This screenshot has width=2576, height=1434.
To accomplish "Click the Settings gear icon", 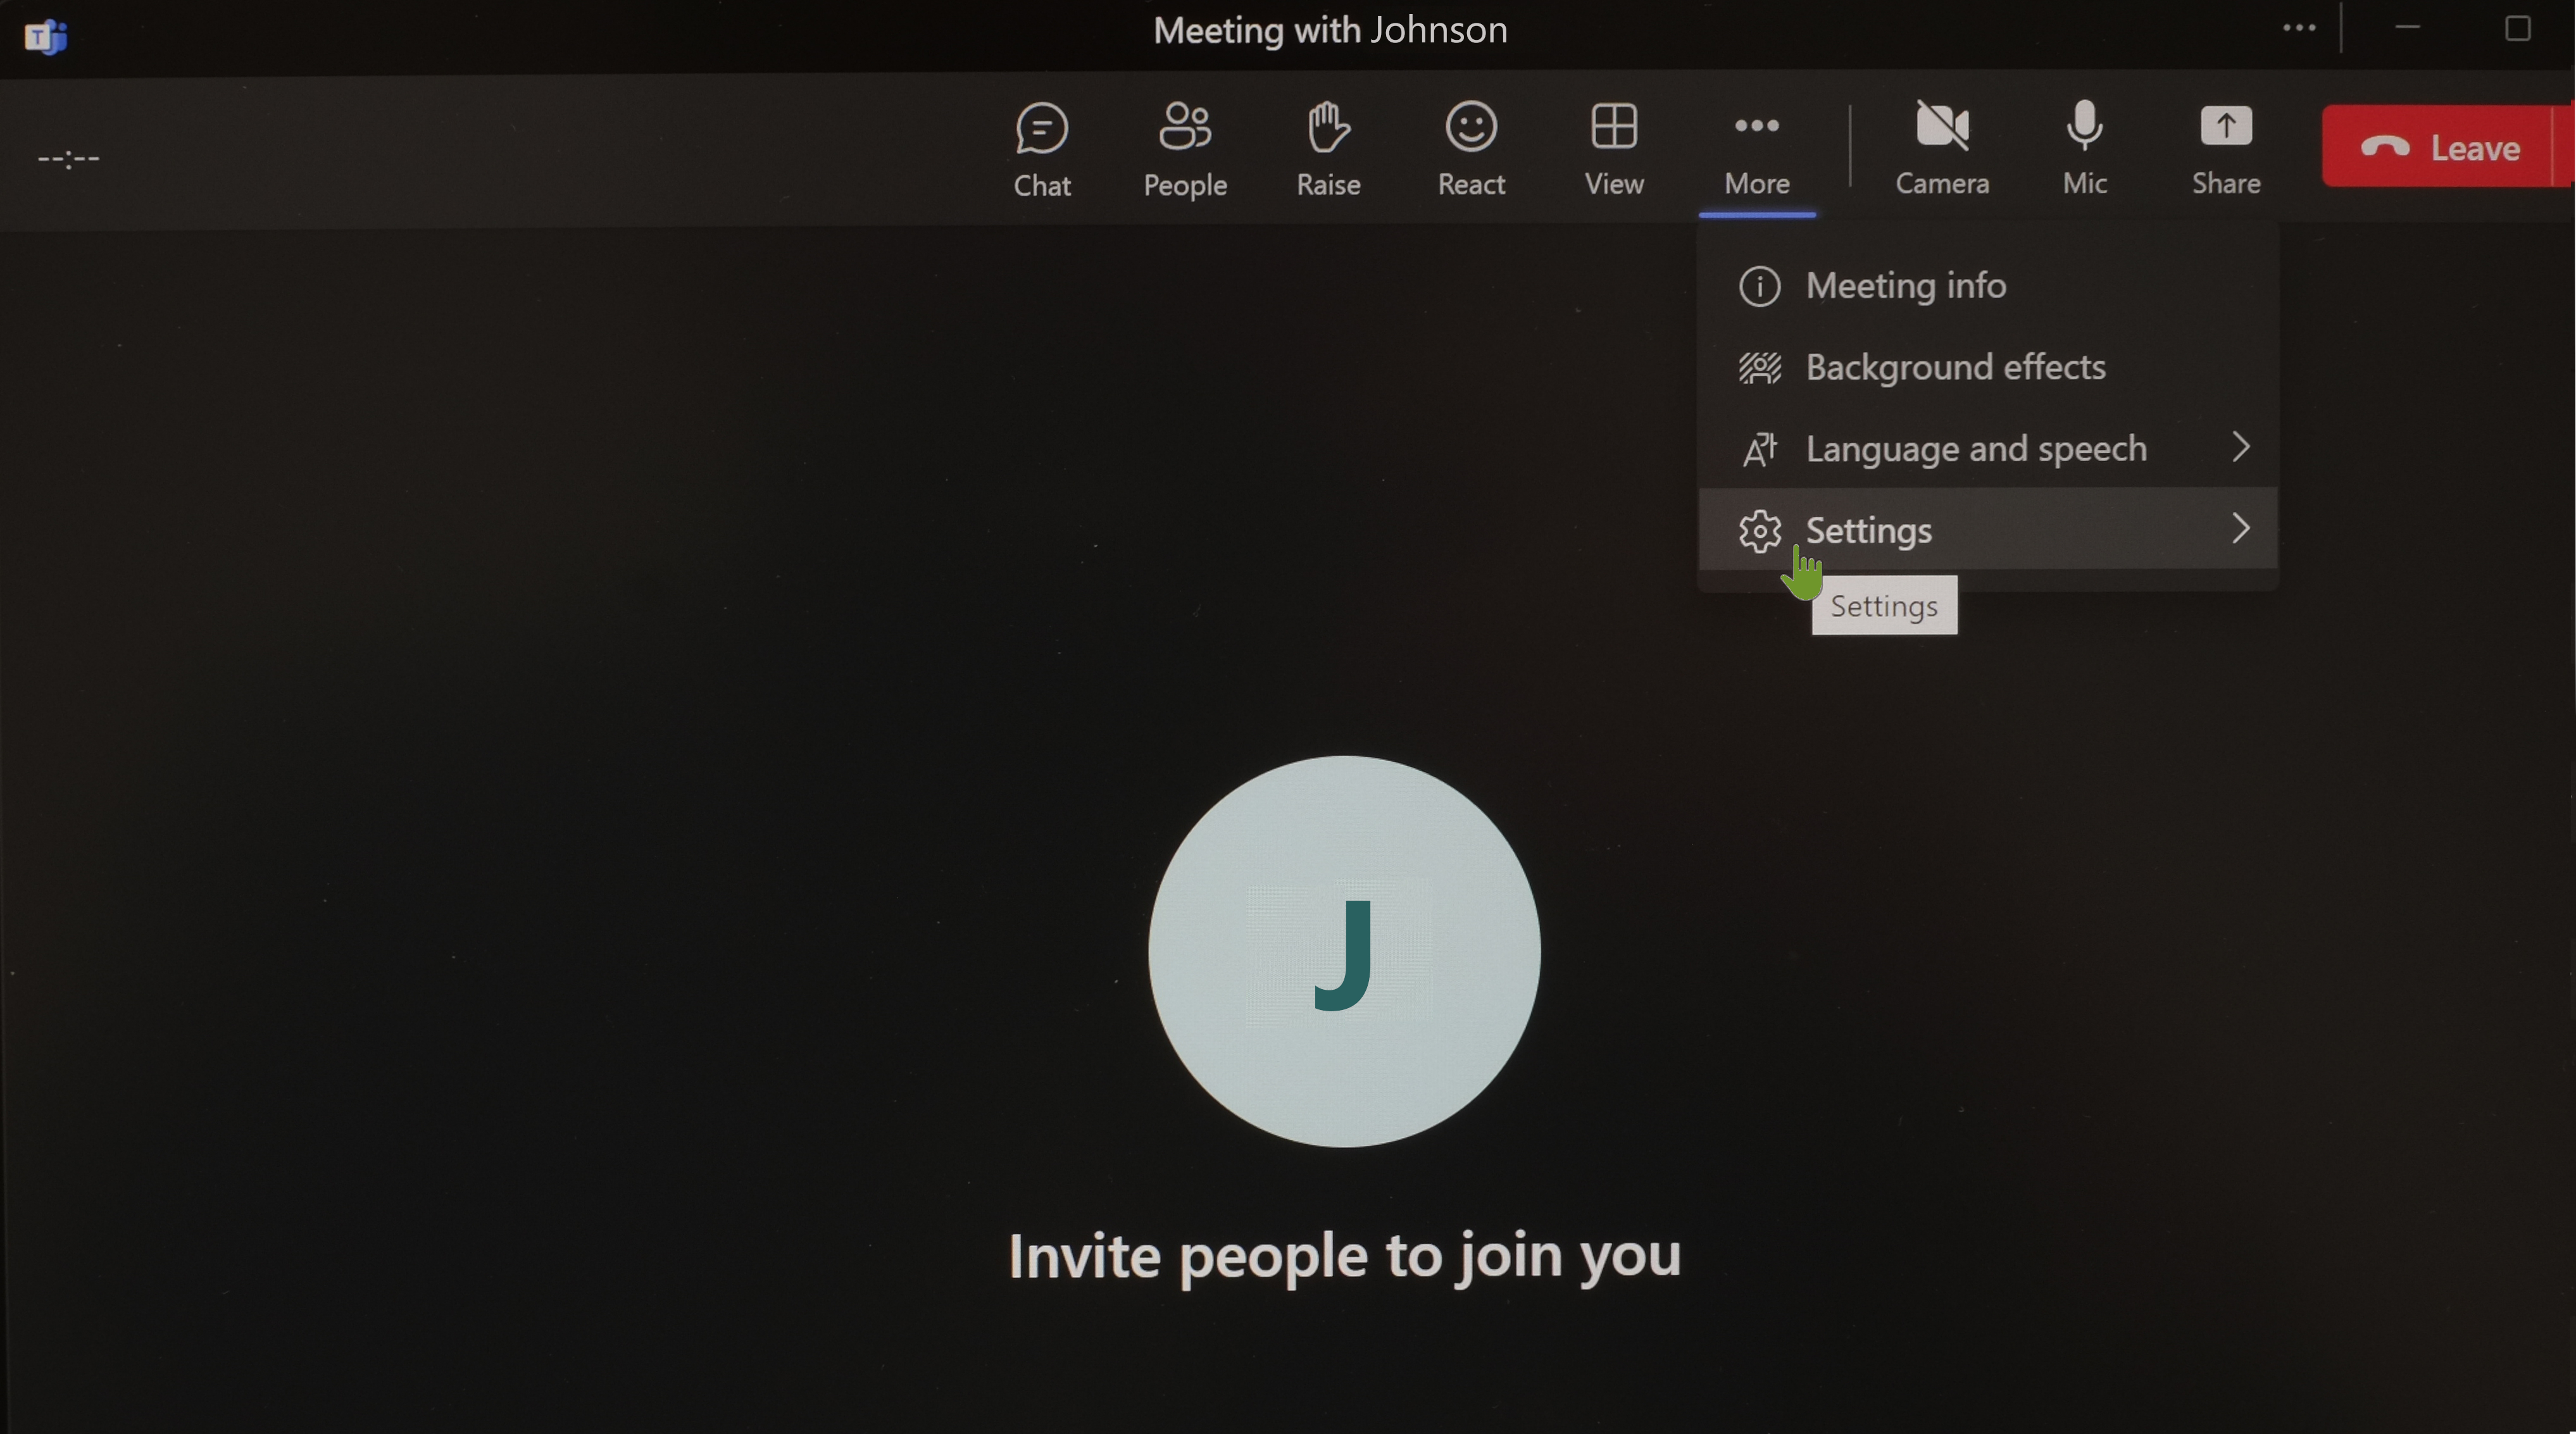I will point(1759,530).
